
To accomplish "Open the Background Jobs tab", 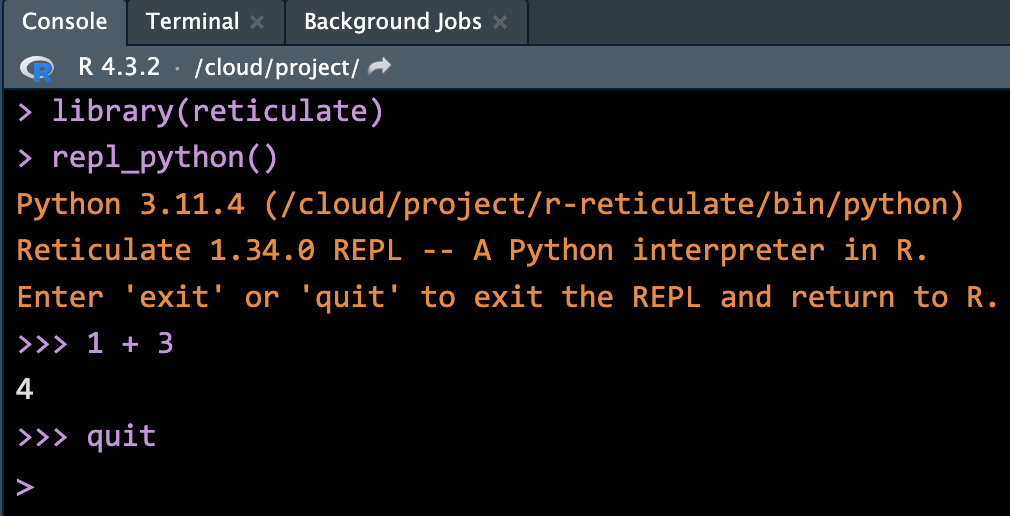I will (392, 22).
